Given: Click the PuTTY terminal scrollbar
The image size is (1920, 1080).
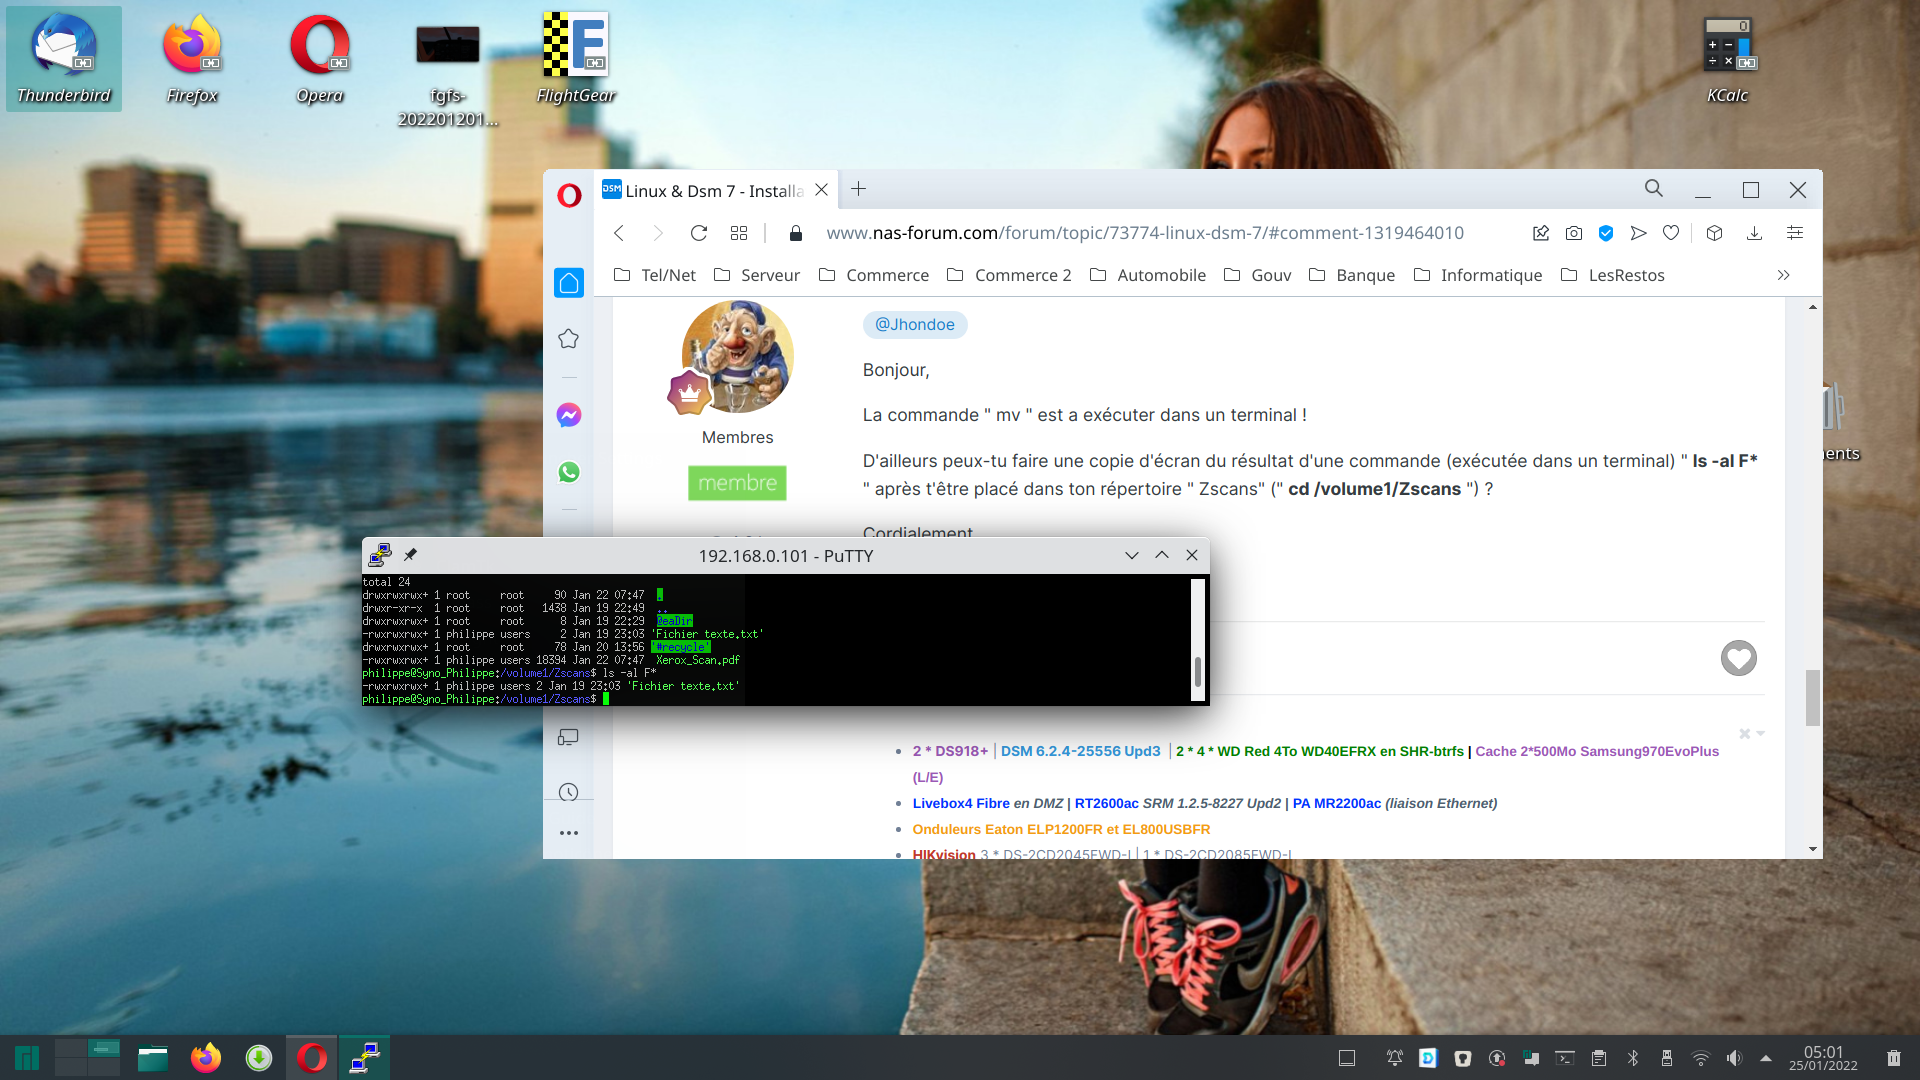Looking at the screenshot, I should [x=1198, y=640].
